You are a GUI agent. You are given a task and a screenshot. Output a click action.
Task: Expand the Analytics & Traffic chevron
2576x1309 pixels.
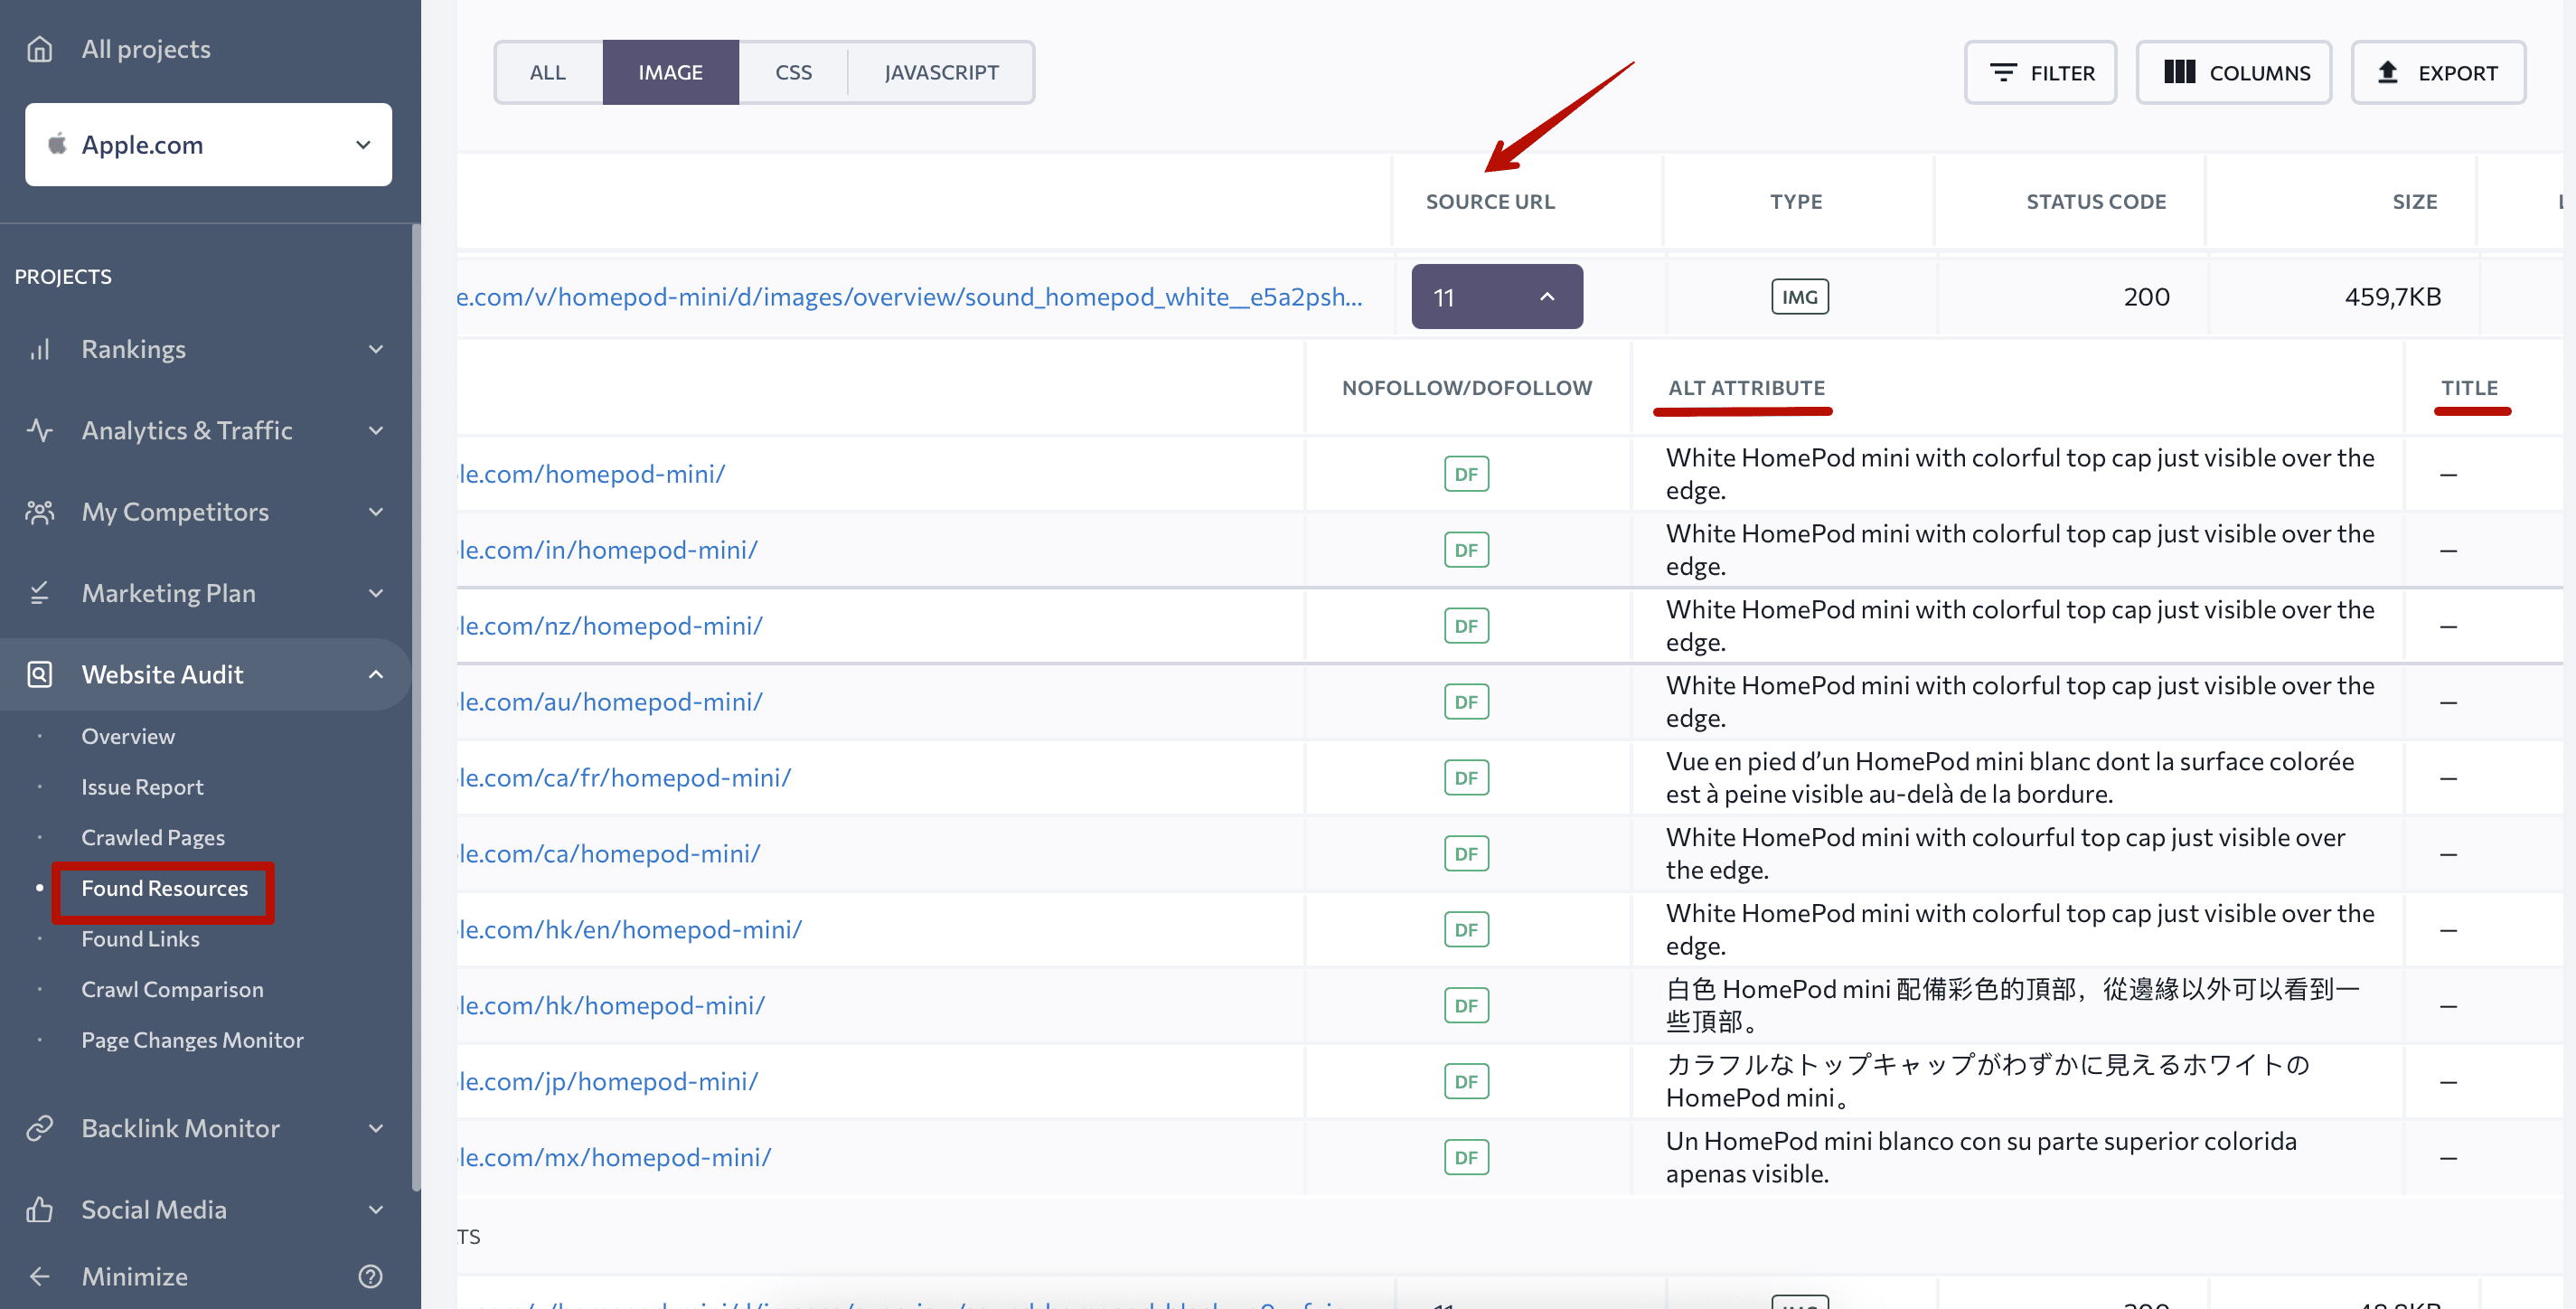tap(376, 430)
